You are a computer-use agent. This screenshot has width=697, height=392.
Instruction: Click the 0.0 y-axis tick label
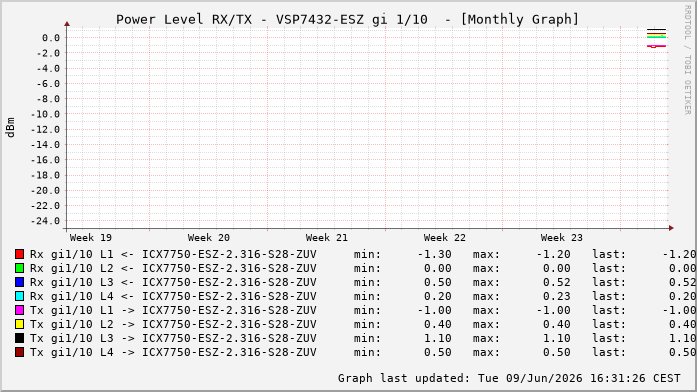(51, 38)
